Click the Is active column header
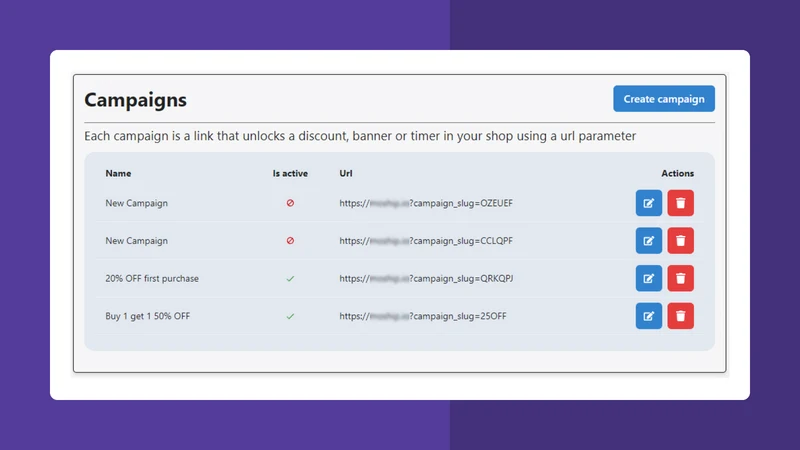The width and height of the screenshot is (800, 450). (290, 173)
